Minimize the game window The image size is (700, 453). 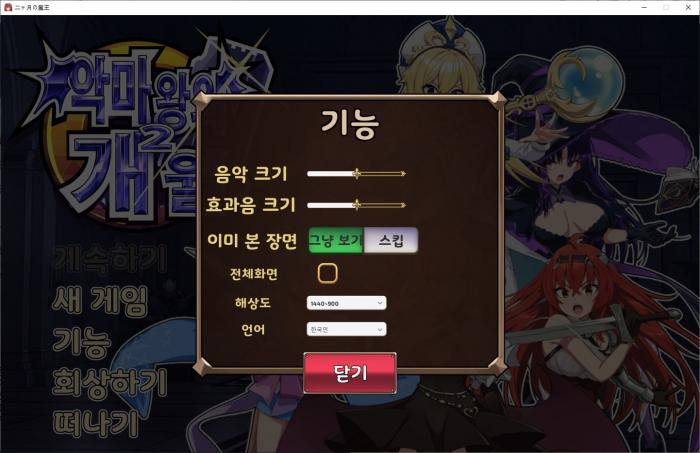644,7
